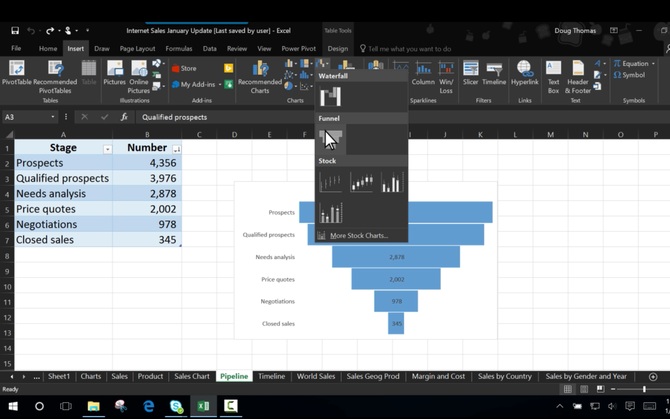Click the Recommended Charts icon
670x419 pixels.
(x=259, y=75)
